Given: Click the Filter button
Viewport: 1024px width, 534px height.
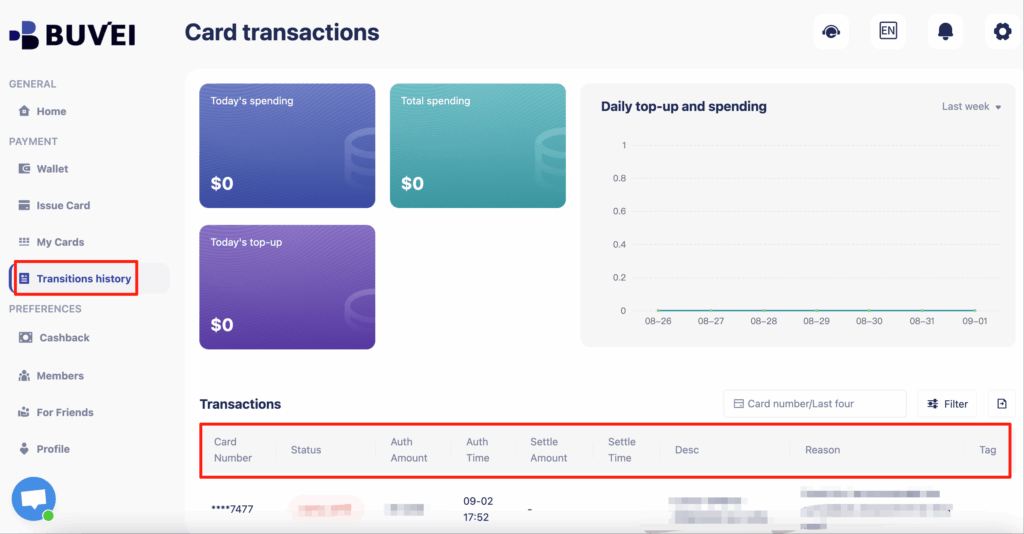Looking at the screenshot, I should (x=948, y=404).
